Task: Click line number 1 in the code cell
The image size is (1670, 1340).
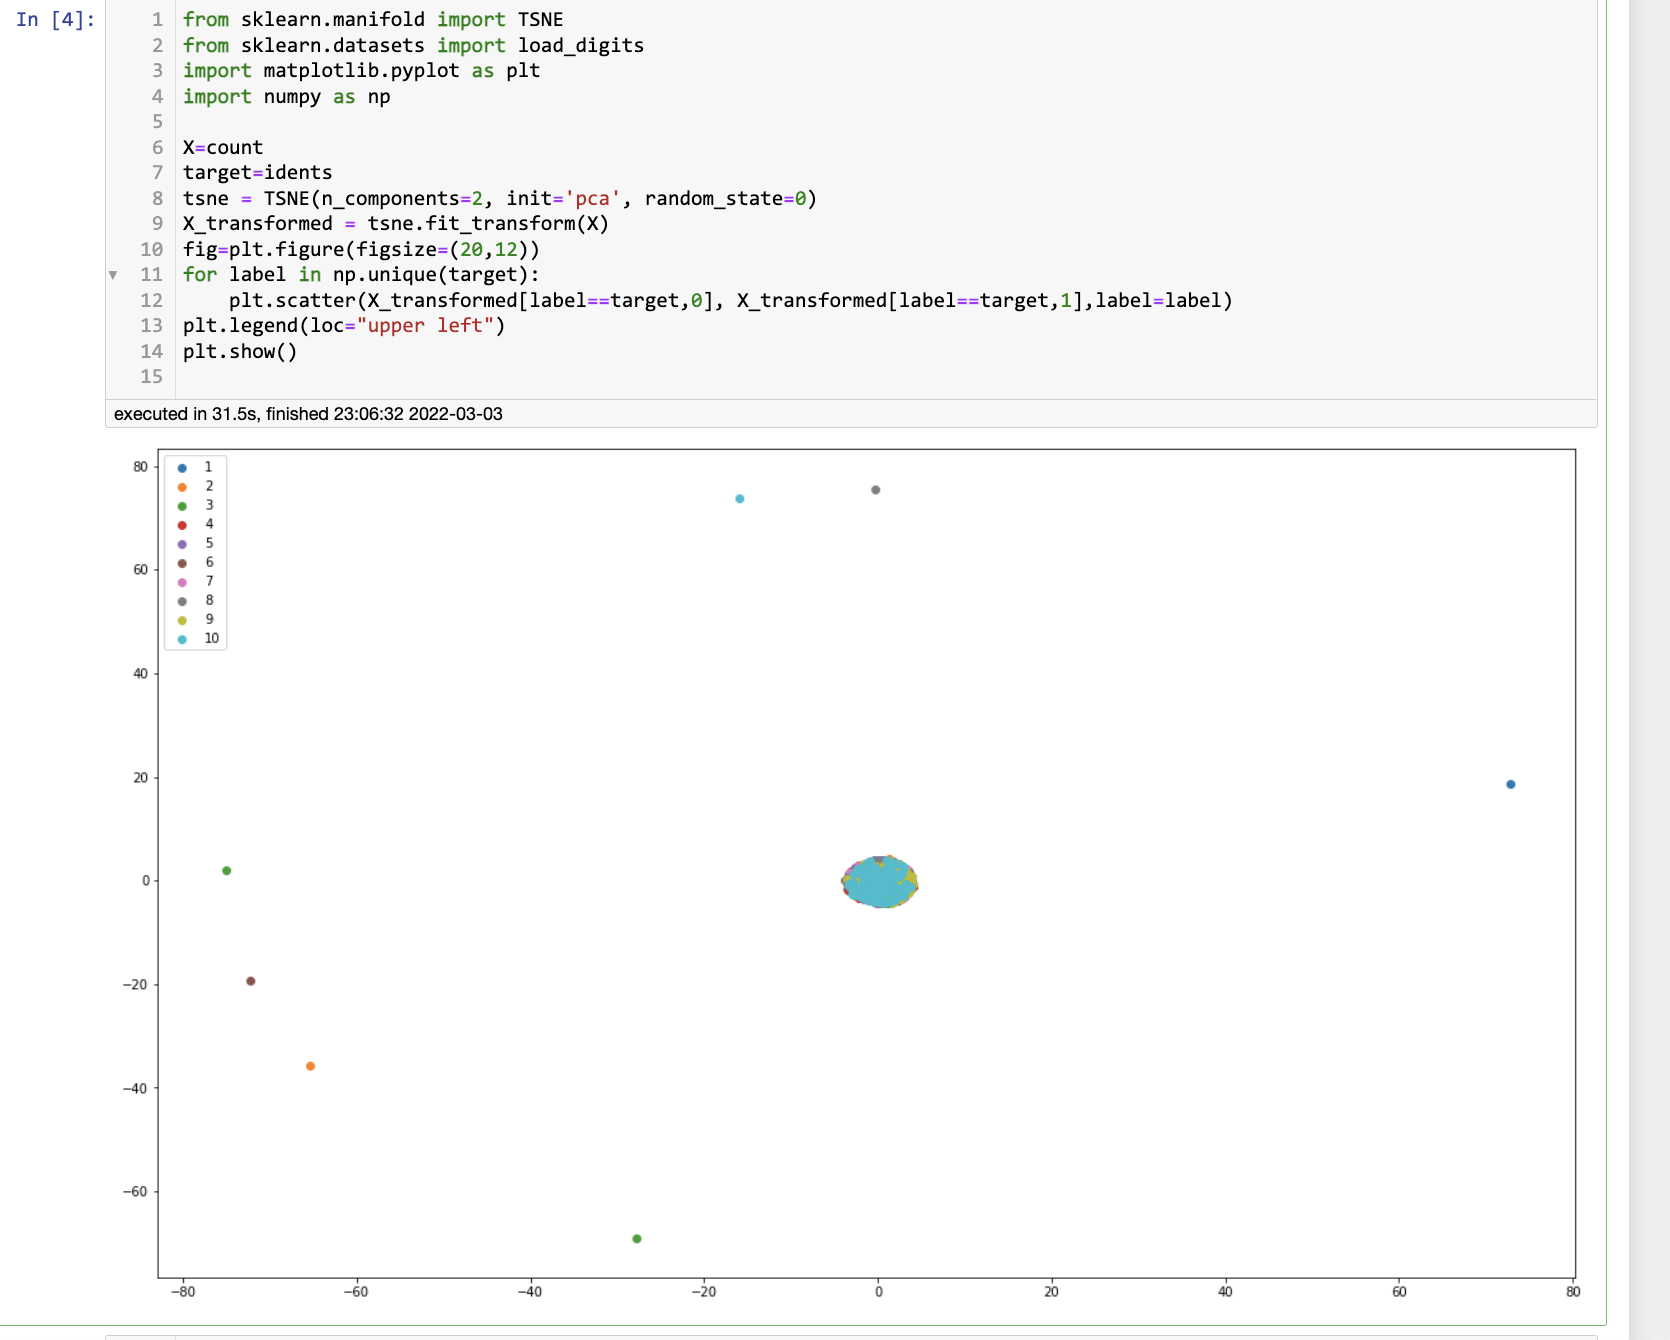Action: 156,19
